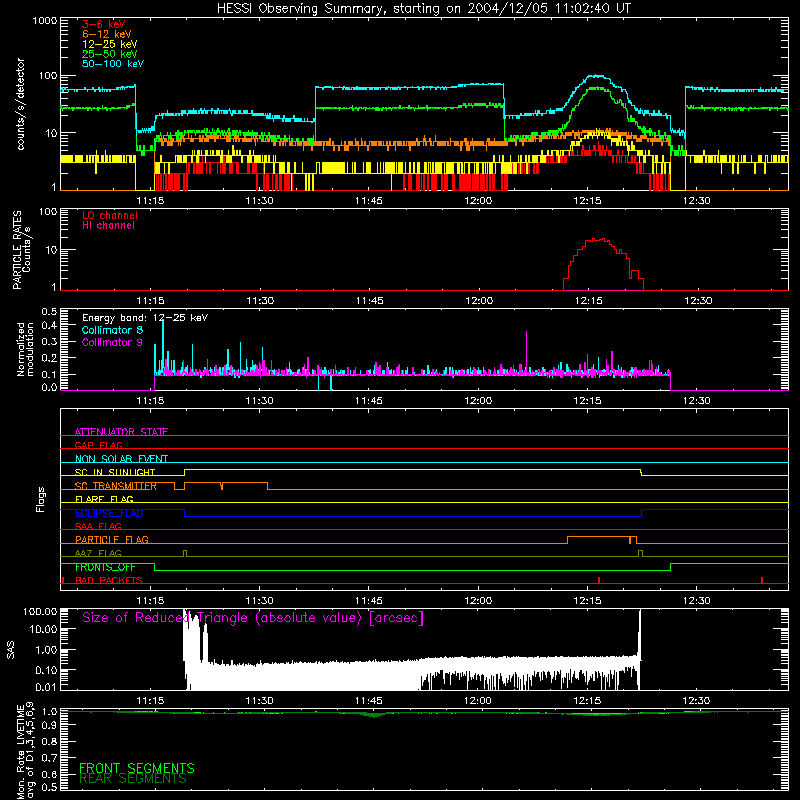Click 12:00 time label under counts plot
Screen dimensions: 800x800
click(x=479, y=201)
